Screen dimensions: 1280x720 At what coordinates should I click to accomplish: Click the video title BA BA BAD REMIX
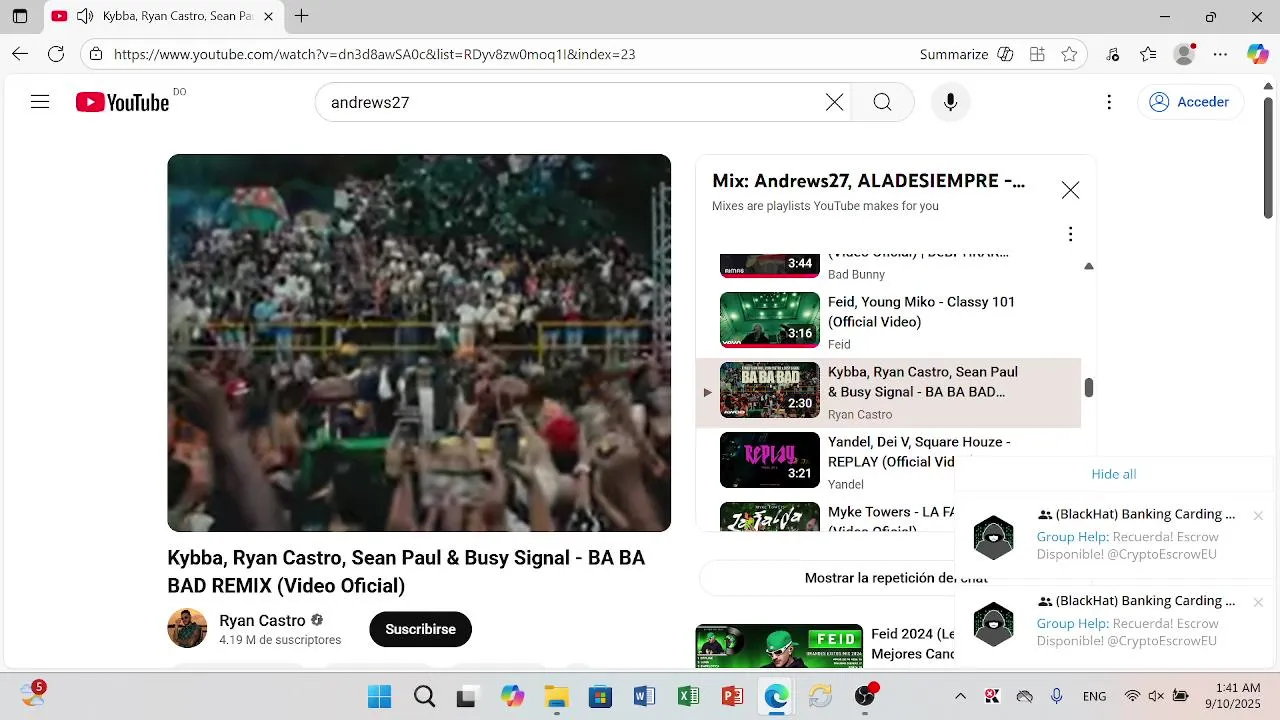(x=406, y=572)
